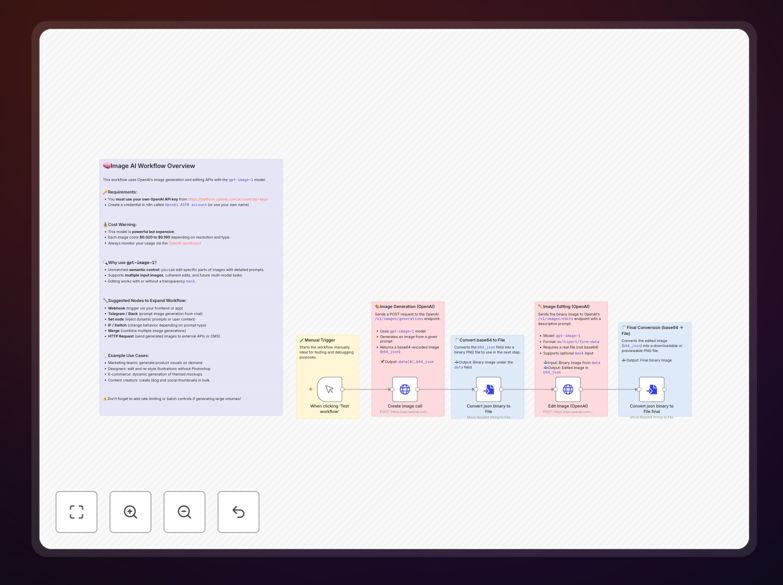Click the 'Edit Image (OpenAI)' node label
The image size is (783, 585).
tap(568, 406)
